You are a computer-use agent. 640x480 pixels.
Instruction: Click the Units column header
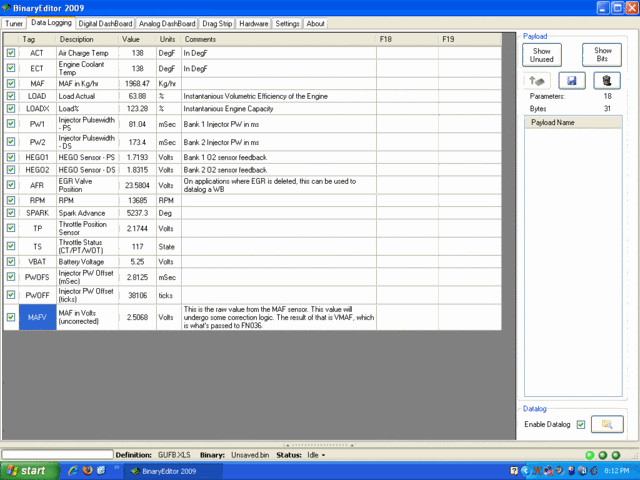point(169,39)
